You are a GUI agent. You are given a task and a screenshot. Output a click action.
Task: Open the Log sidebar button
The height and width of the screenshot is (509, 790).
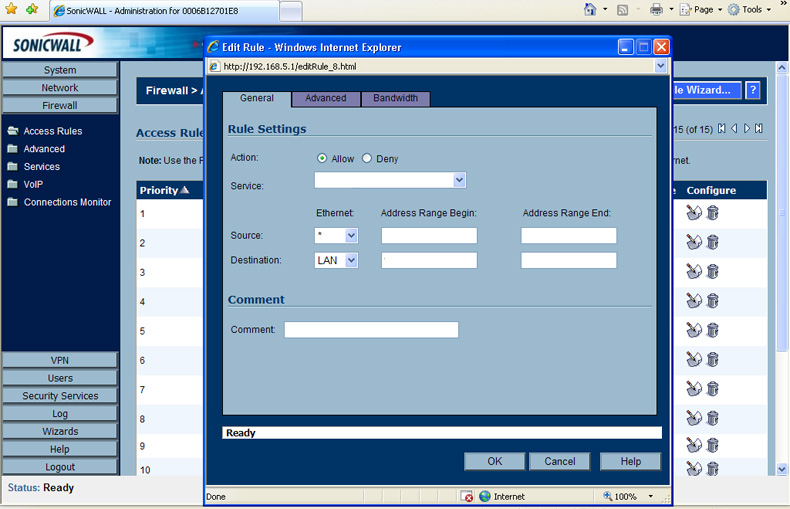pyautogui.click(x=60, y=414)
